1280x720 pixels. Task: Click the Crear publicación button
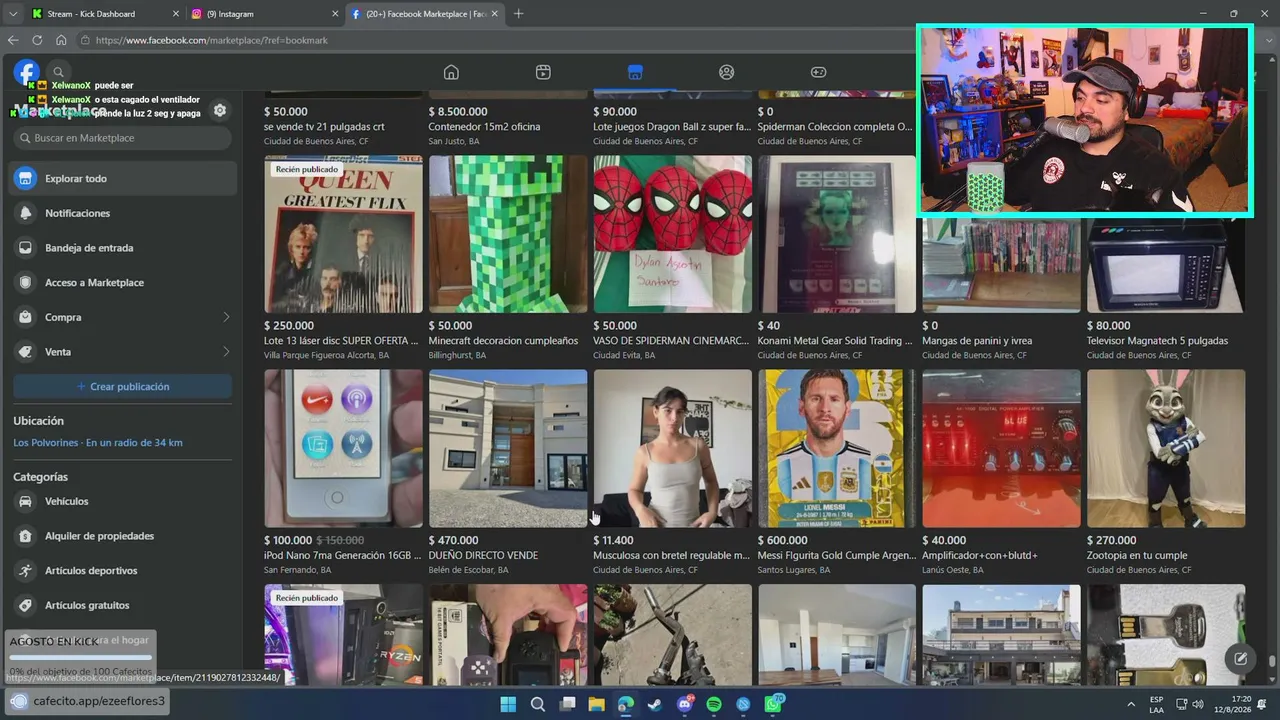tap(123, 386)
